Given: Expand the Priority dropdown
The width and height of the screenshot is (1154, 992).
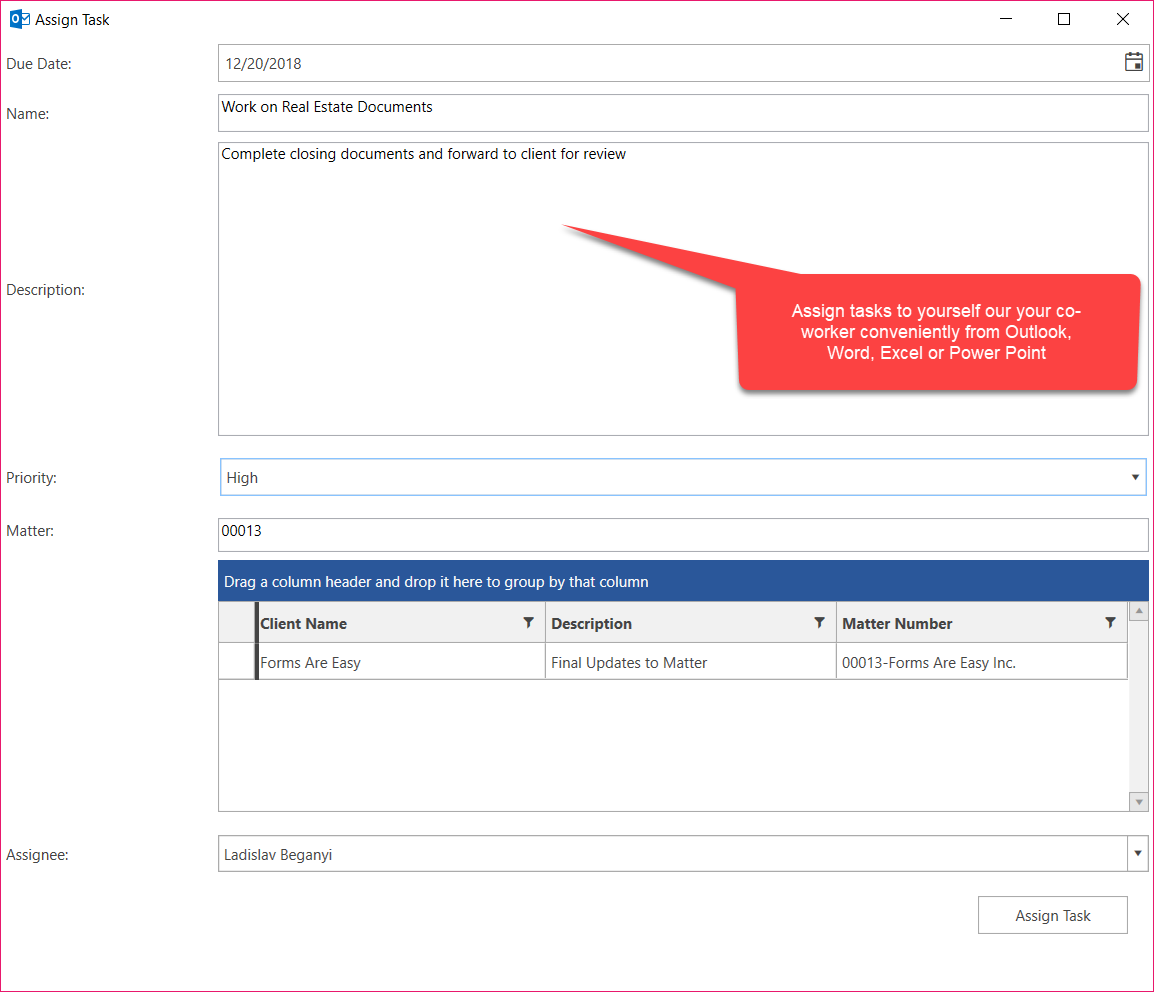Looking at the screenshot, I should point(1135,478).
